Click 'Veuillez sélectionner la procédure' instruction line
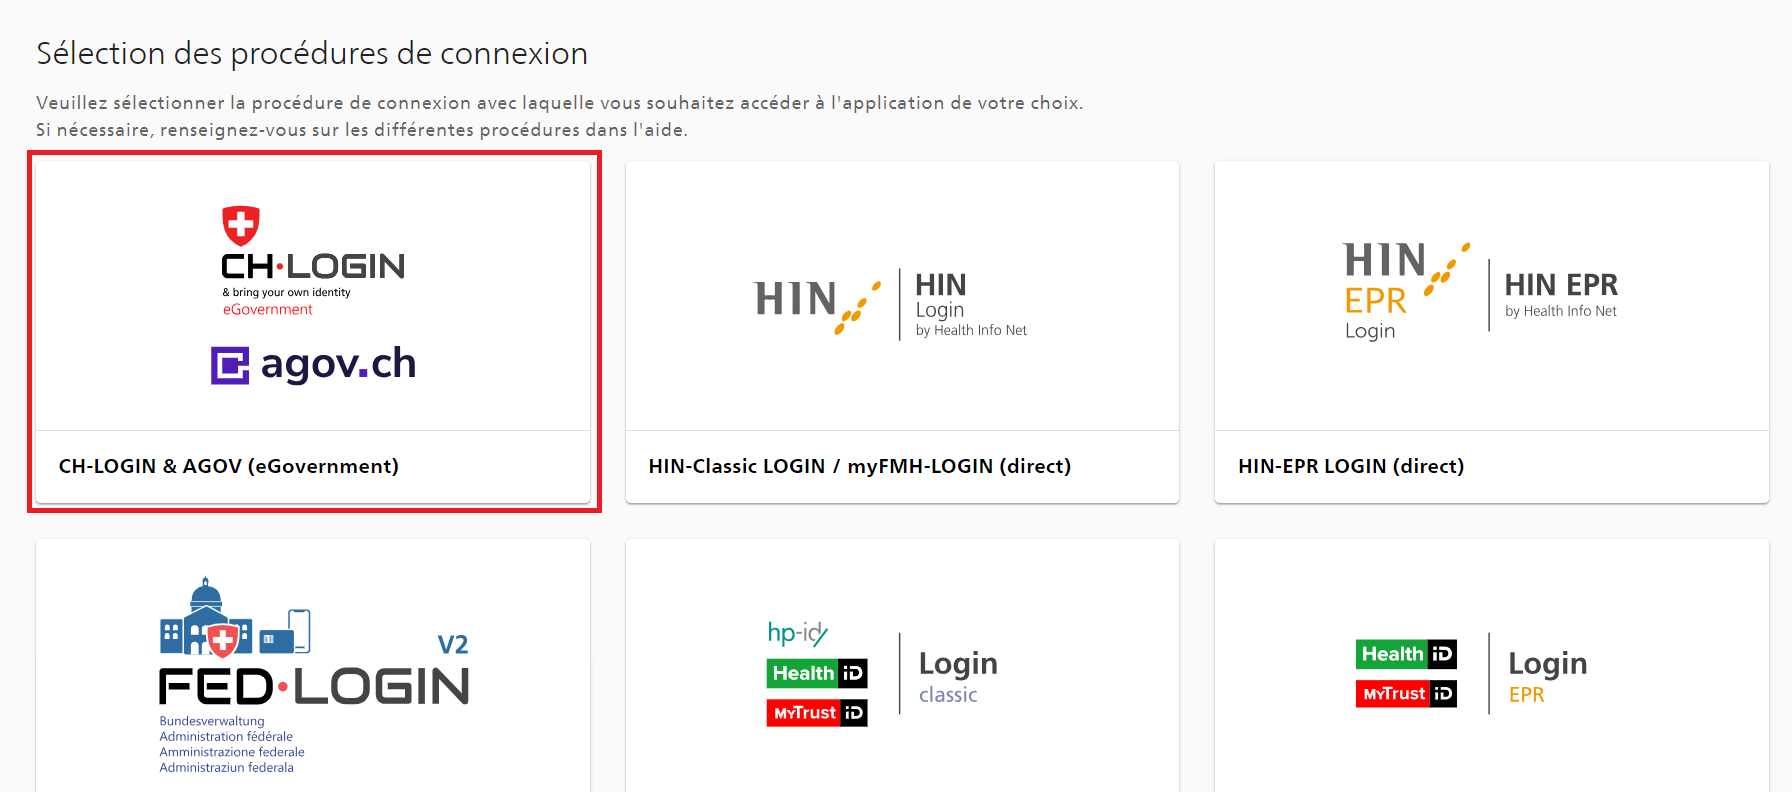Viewport: 1792px width, 792px height. point(560,103)
